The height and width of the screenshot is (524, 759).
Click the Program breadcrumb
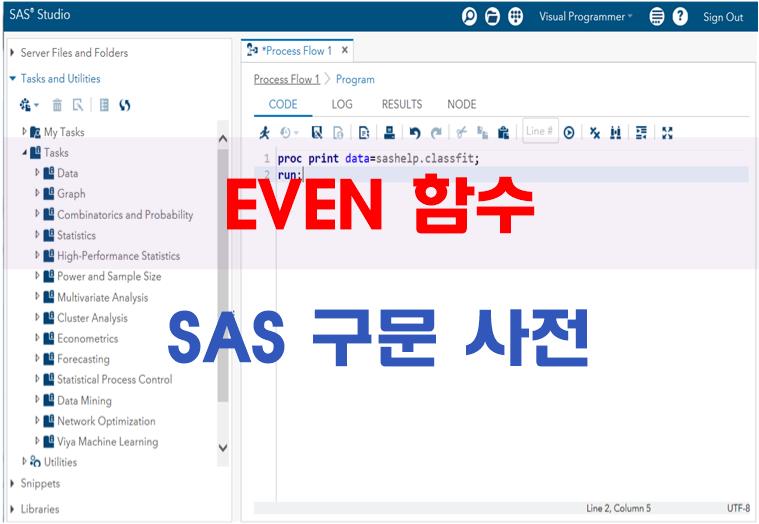pyautogui.click(x=355, y=79)
